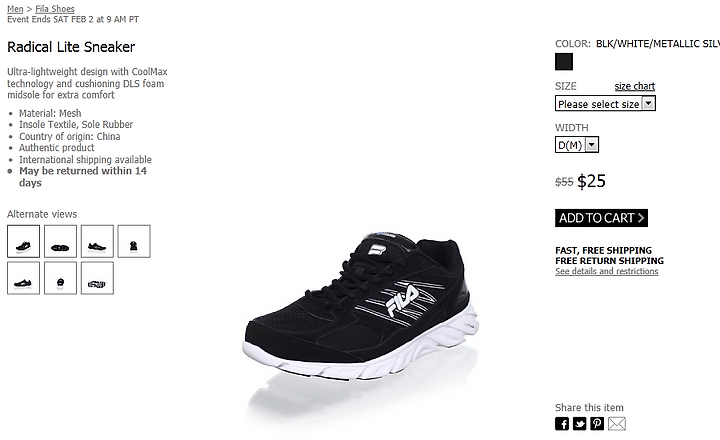The width and height of the screenshot is (720, 440).
Task: Share item on Pinterest icon
Action: 597,423
